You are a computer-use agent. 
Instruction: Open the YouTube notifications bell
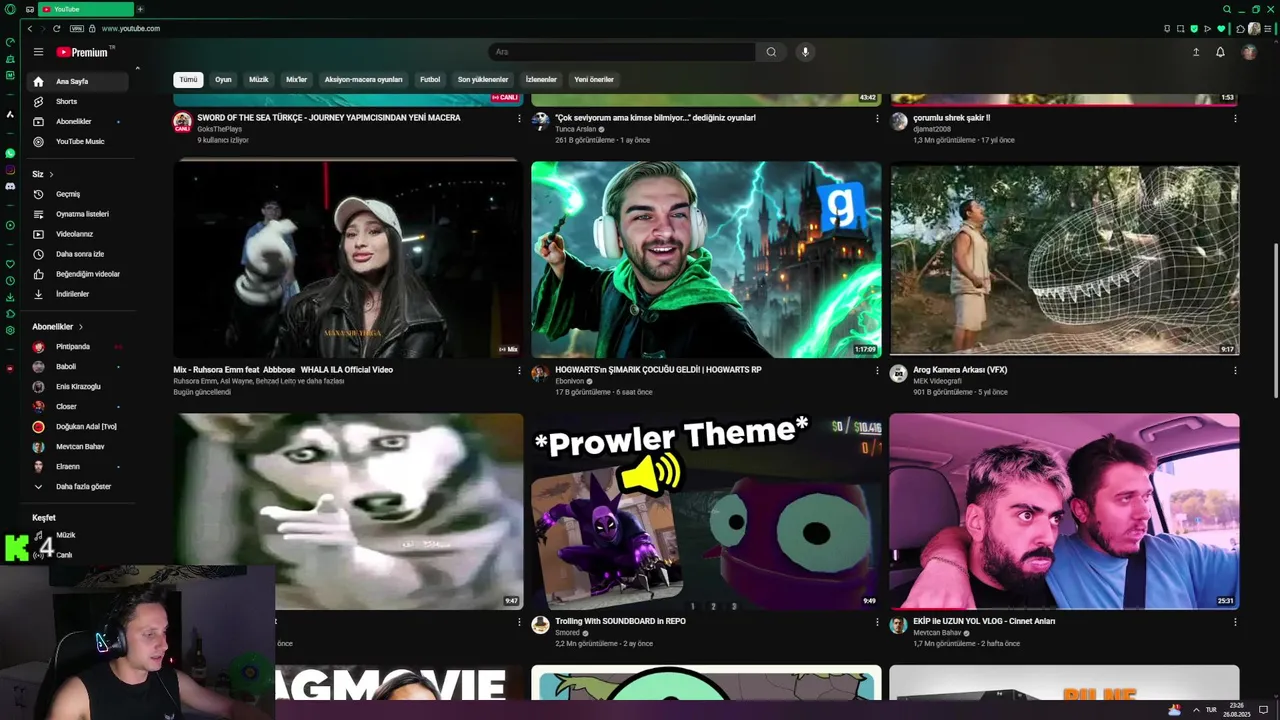point(1220,52)
